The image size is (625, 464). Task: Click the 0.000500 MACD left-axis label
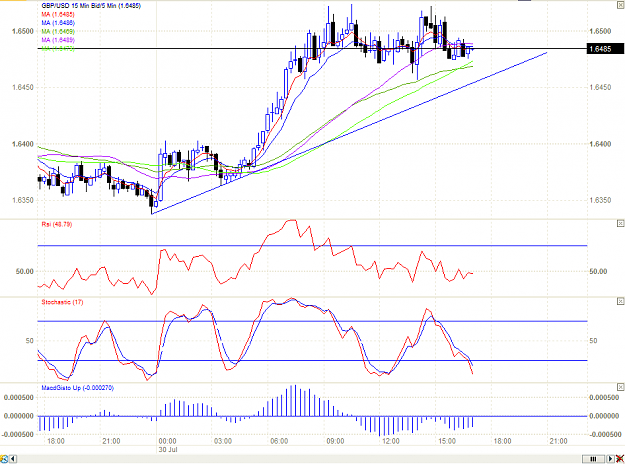[18, 398]
